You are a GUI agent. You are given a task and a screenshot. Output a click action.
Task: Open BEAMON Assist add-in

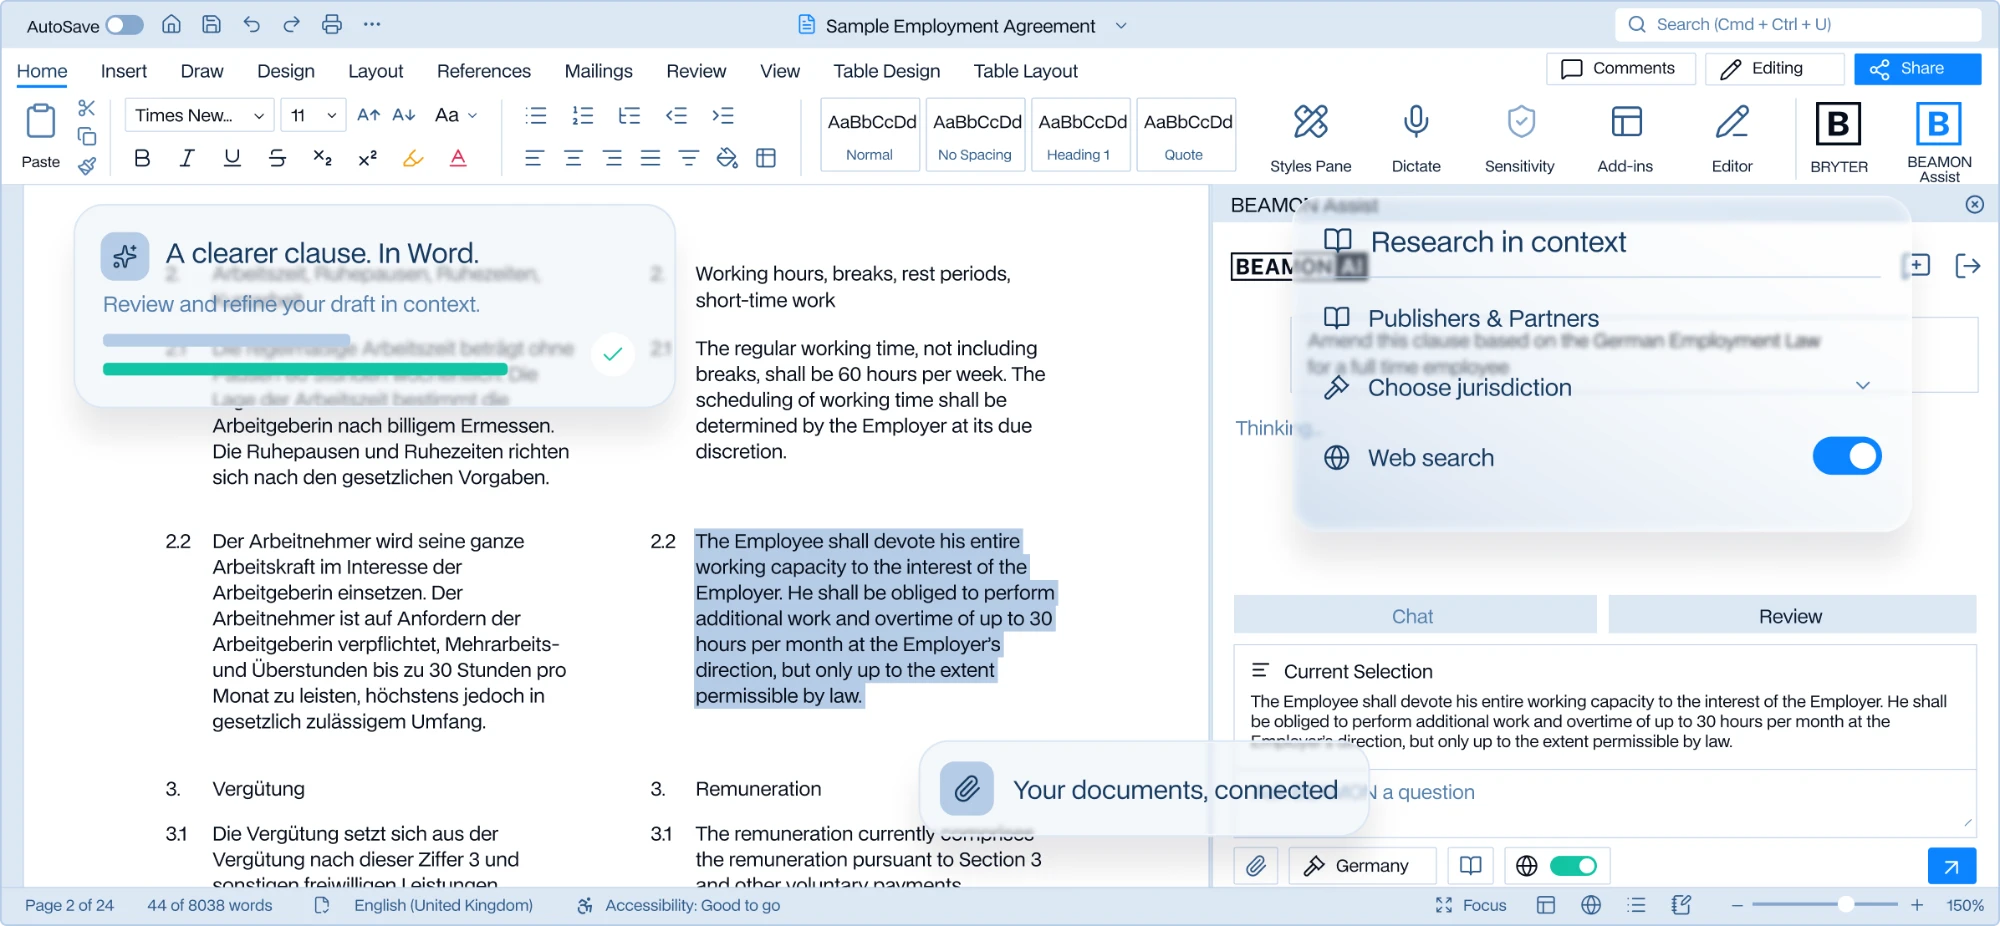coord(1939,141)
